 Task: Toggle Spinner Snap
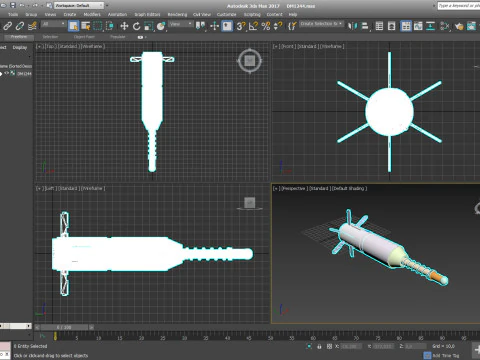click(278, 26)
